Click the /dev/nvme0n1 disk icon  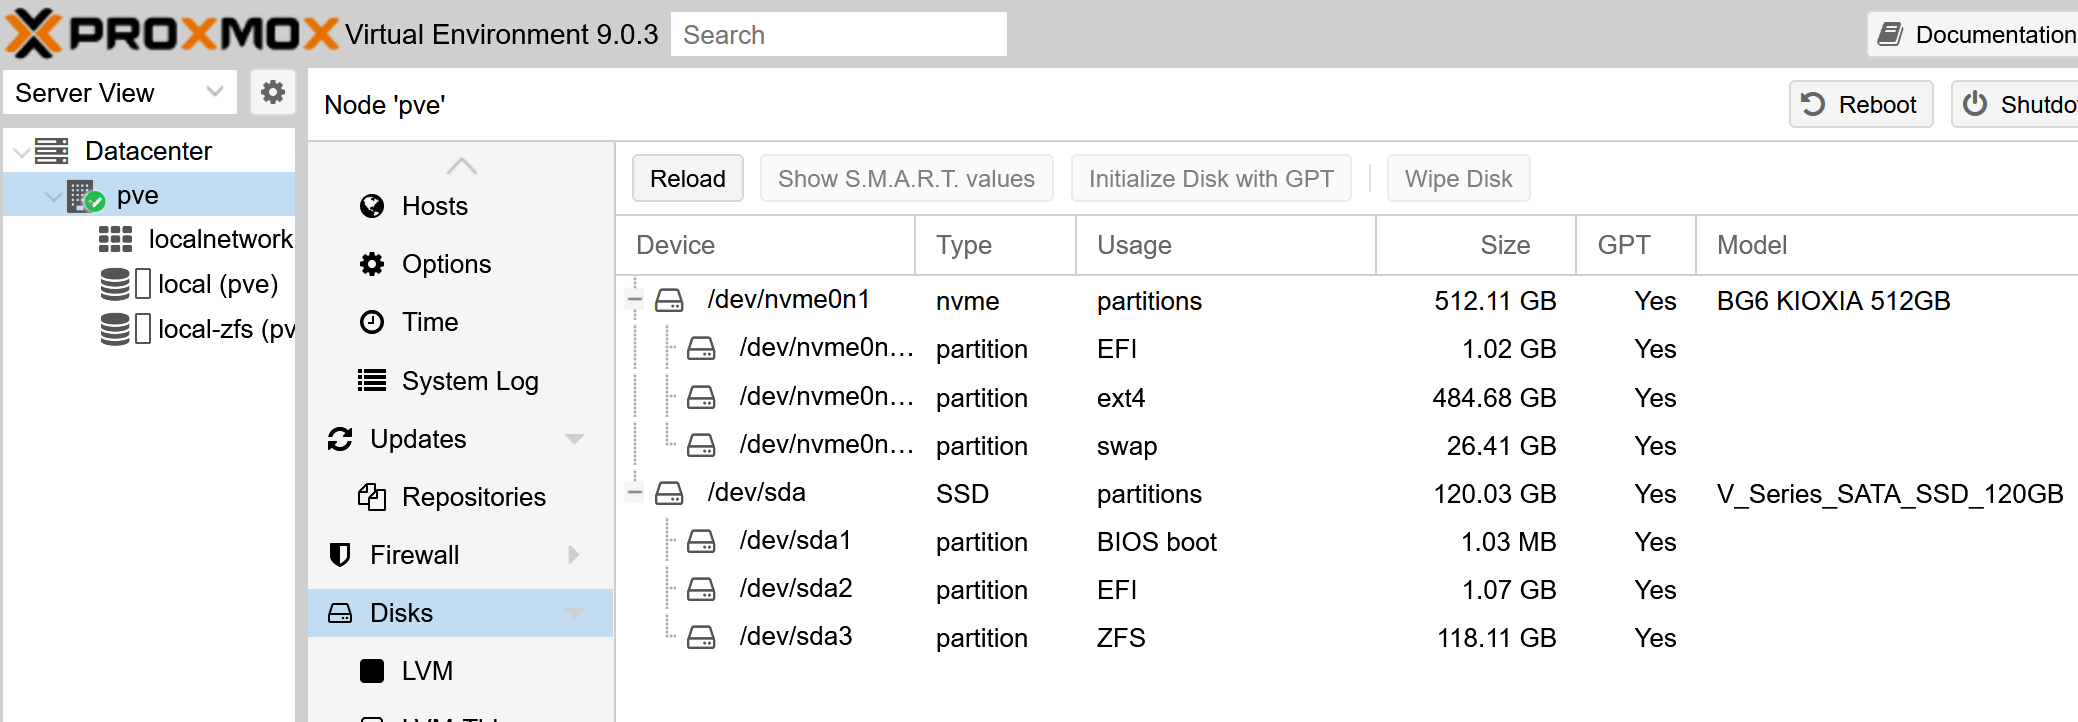(669, 300)
